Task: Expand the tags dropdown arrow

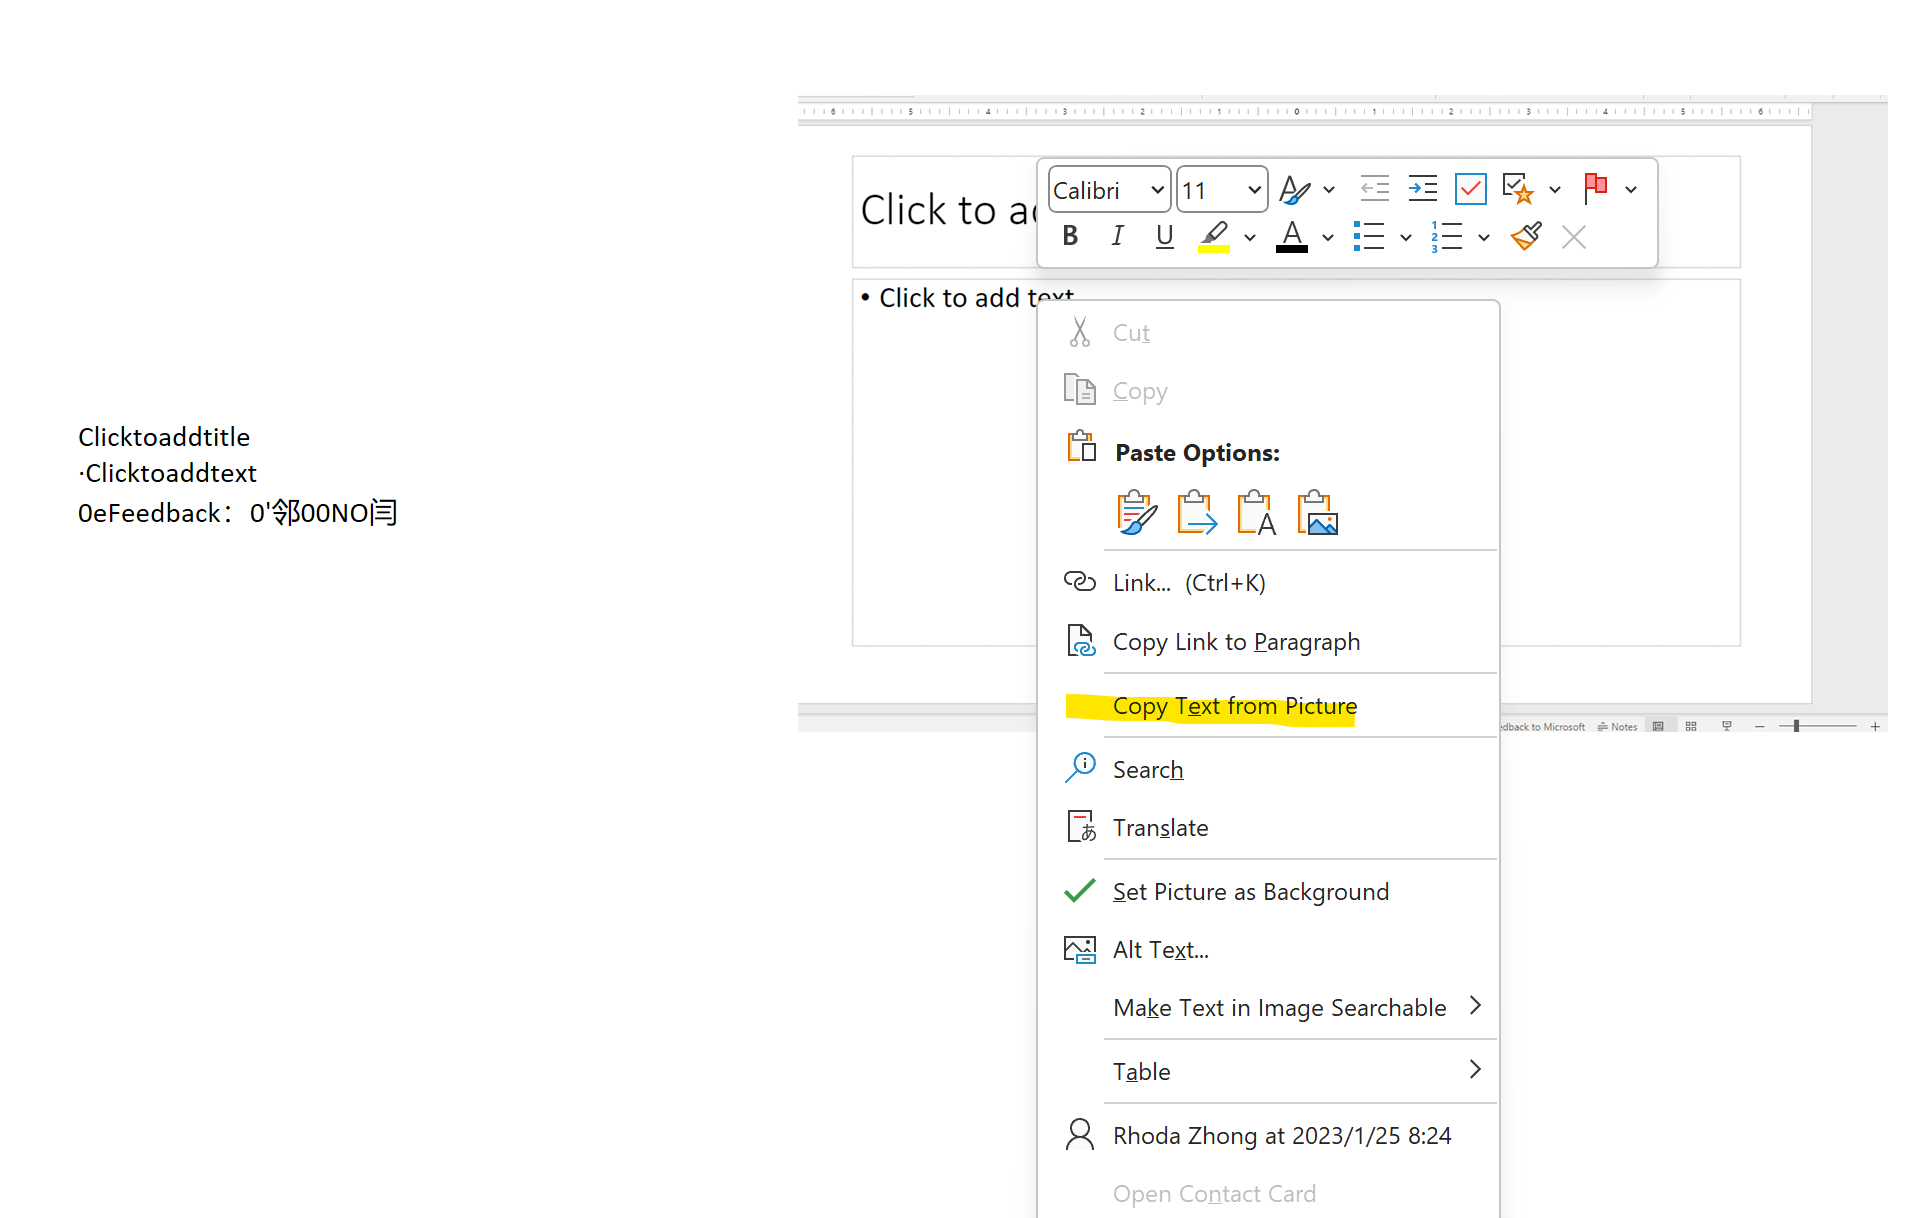Action: pyautogui.click(x=1555, y=190)
